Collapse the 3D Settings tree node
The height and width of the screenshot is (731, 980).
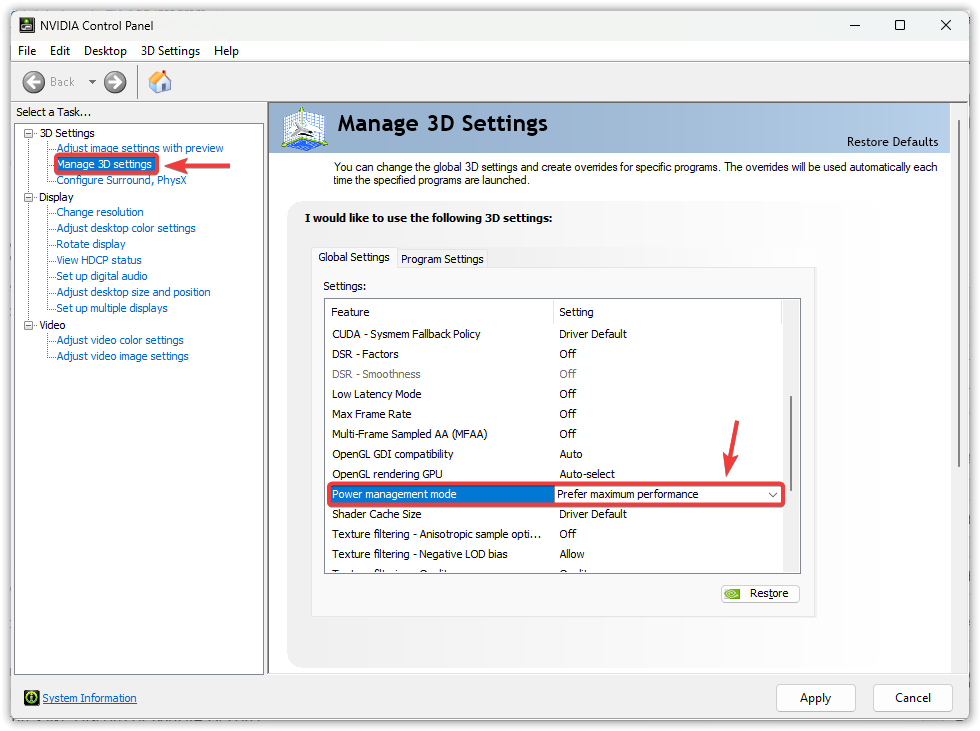[29, 133]
